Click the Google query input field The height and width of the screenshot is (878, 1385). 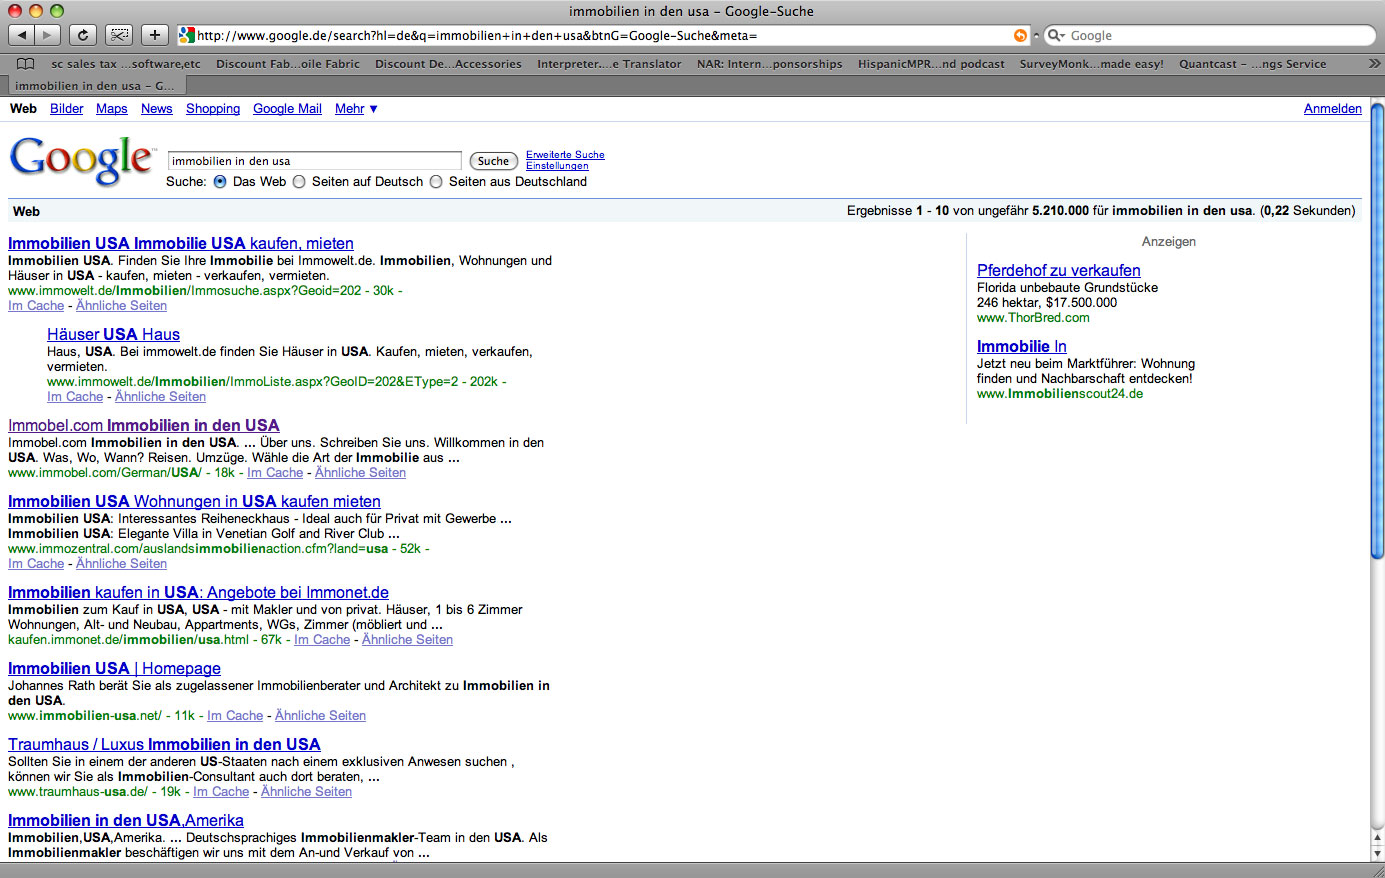click(x=314, y=161)
